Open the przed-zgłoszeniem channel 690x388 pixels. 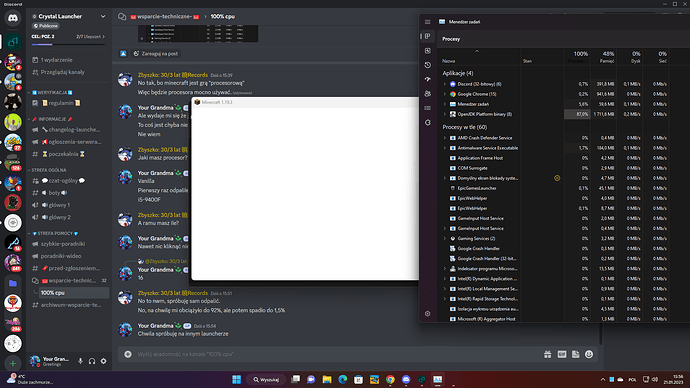pyautogui.click(x=70, y=268)
